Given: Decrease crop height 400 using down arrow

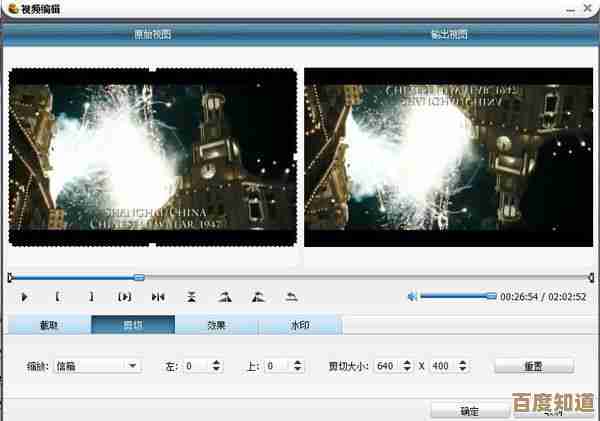Looking at the screenshot, I should (462, 371).
